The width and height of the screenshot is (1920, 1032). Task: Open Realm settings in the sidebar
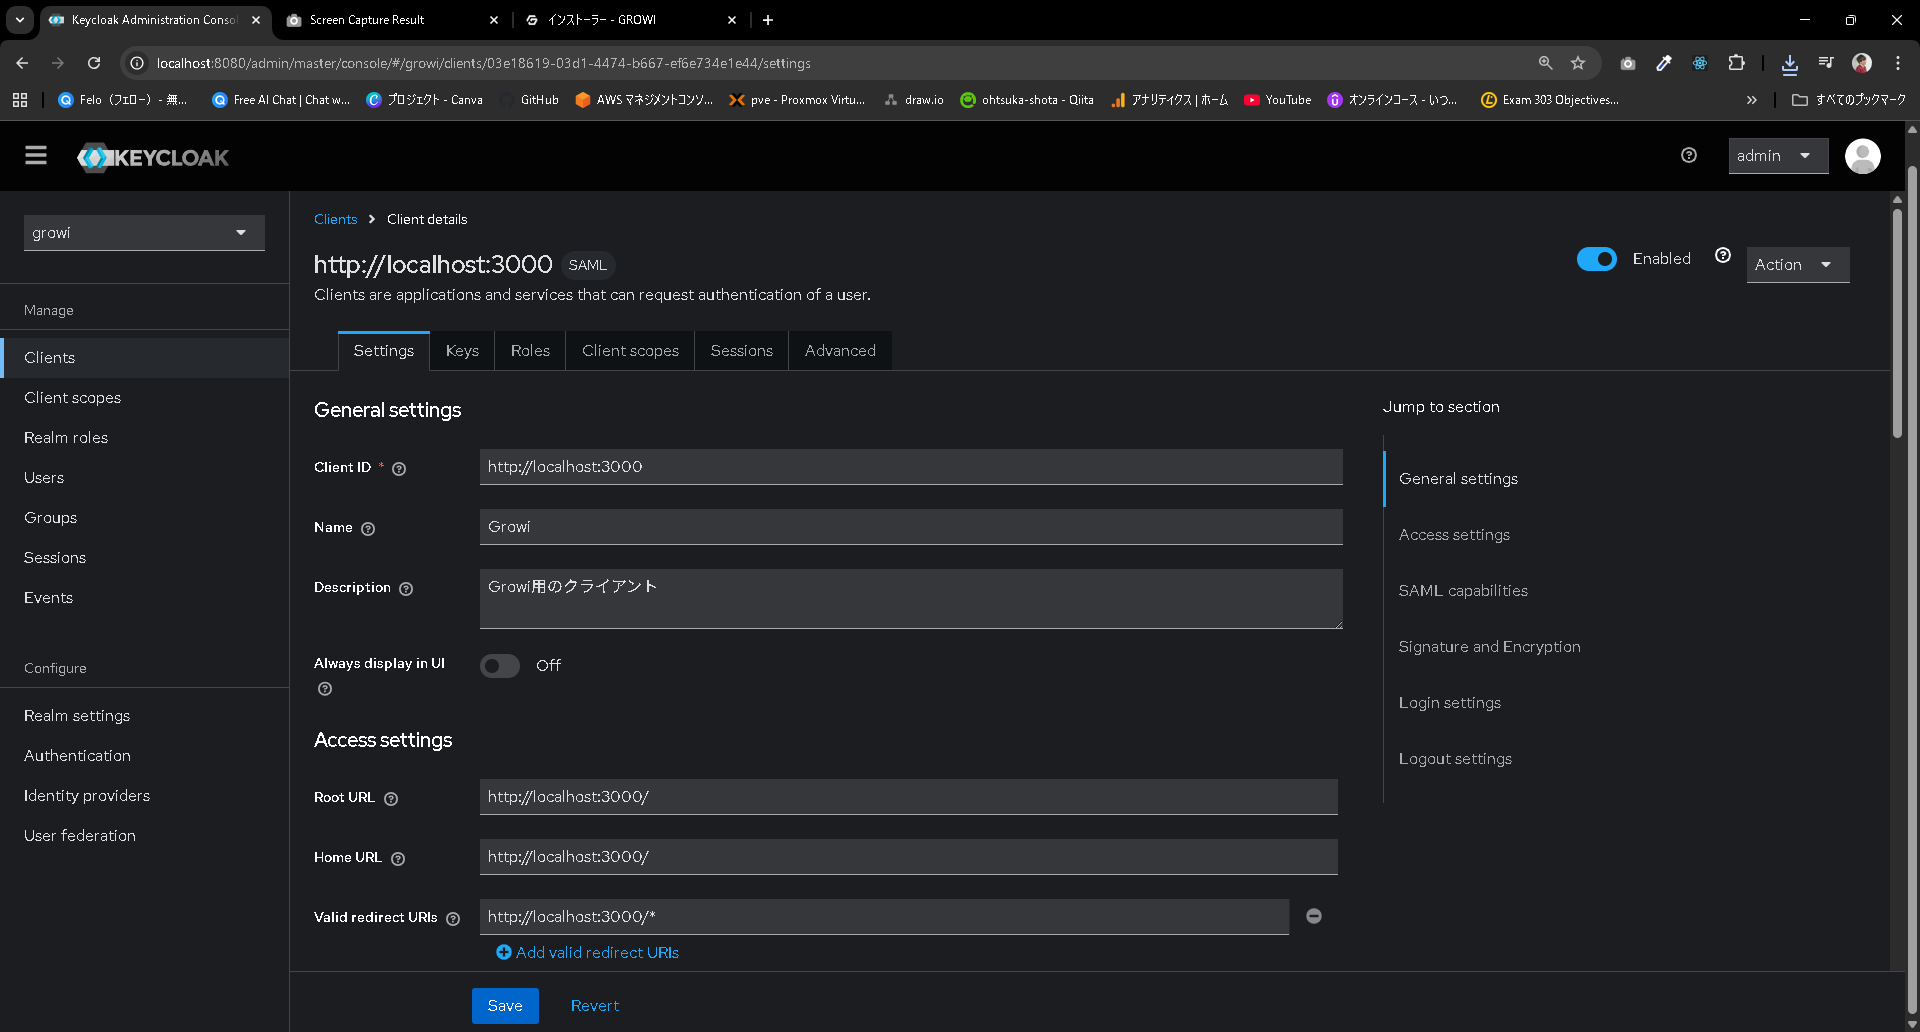pyautogui.click(x=145, y=716)
